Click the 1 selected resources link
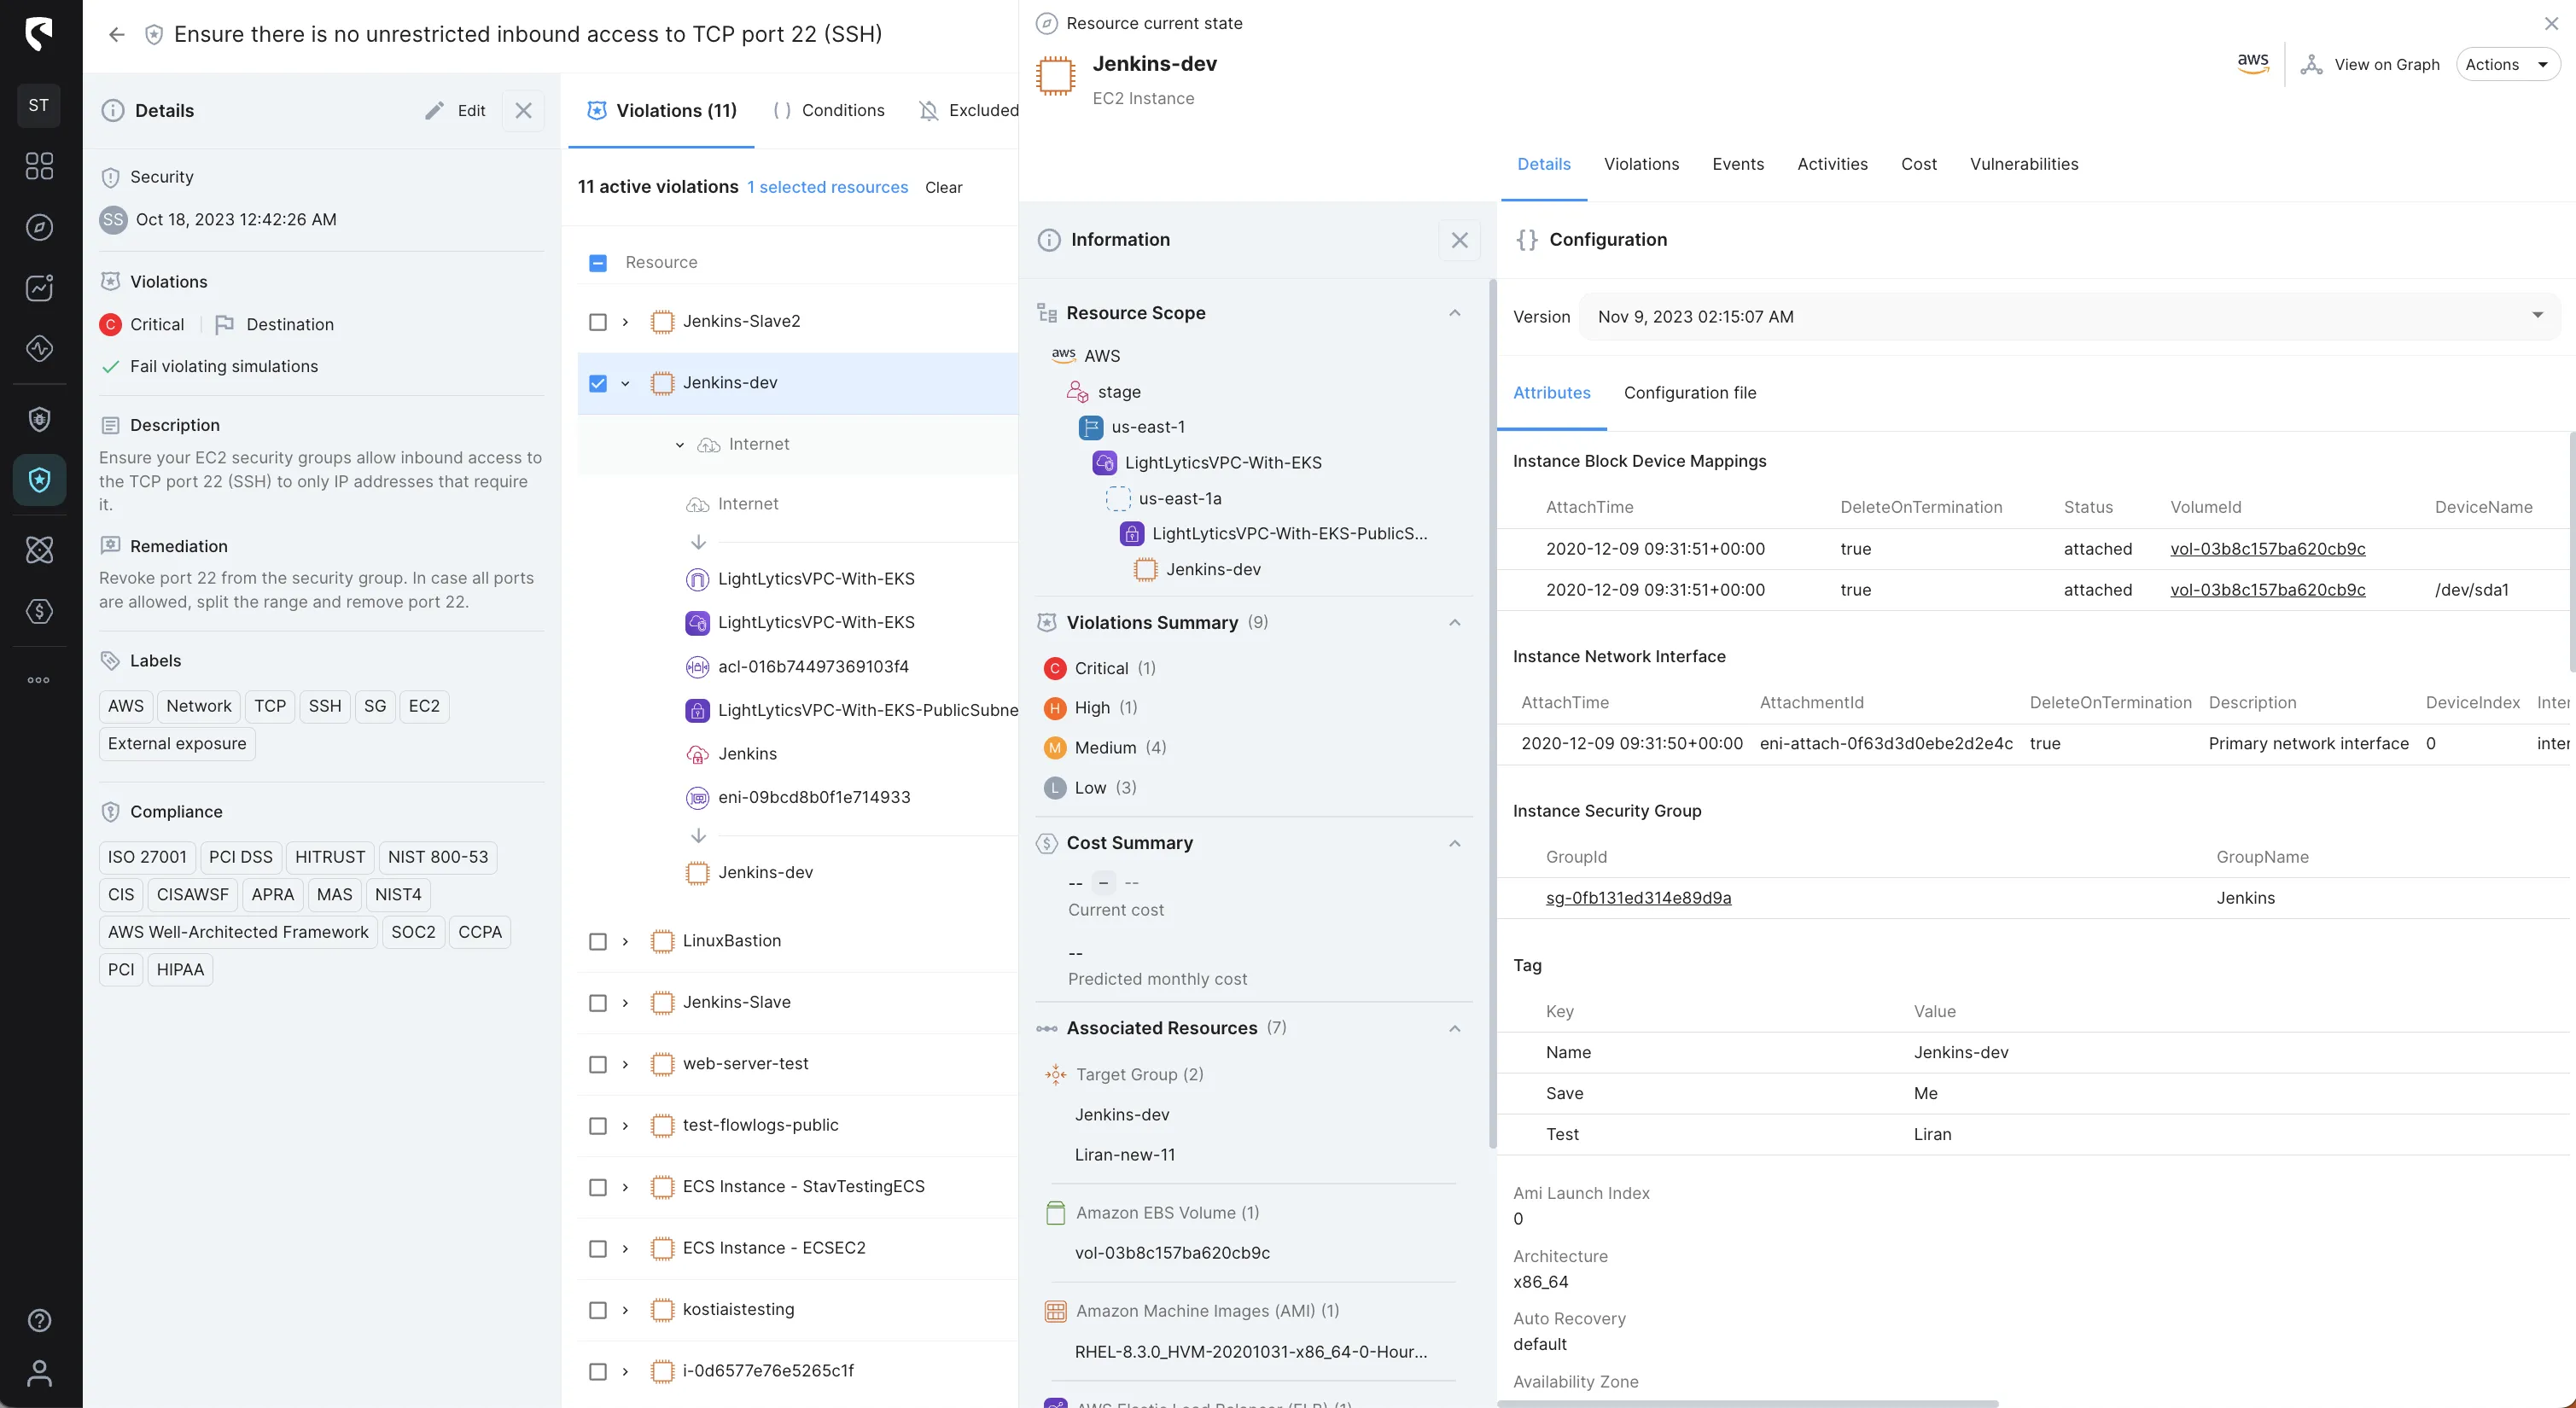This screenshot has height=1408, width=2576. [x=828, y=188]
